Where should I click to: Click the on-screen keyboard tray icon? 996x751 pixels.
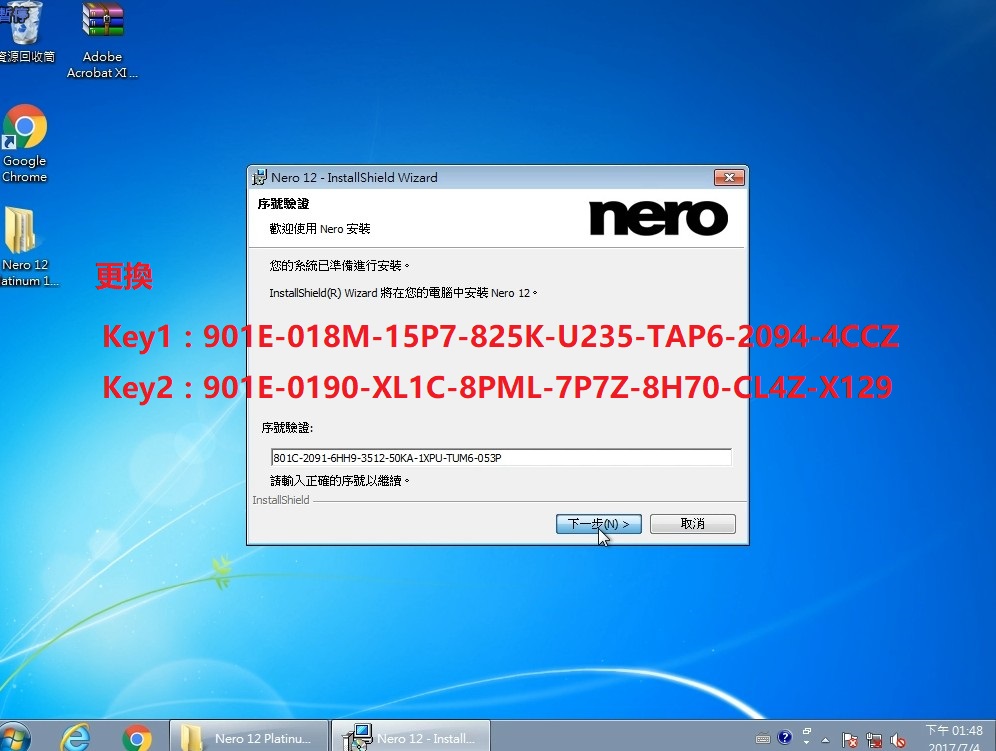point(763,738)
